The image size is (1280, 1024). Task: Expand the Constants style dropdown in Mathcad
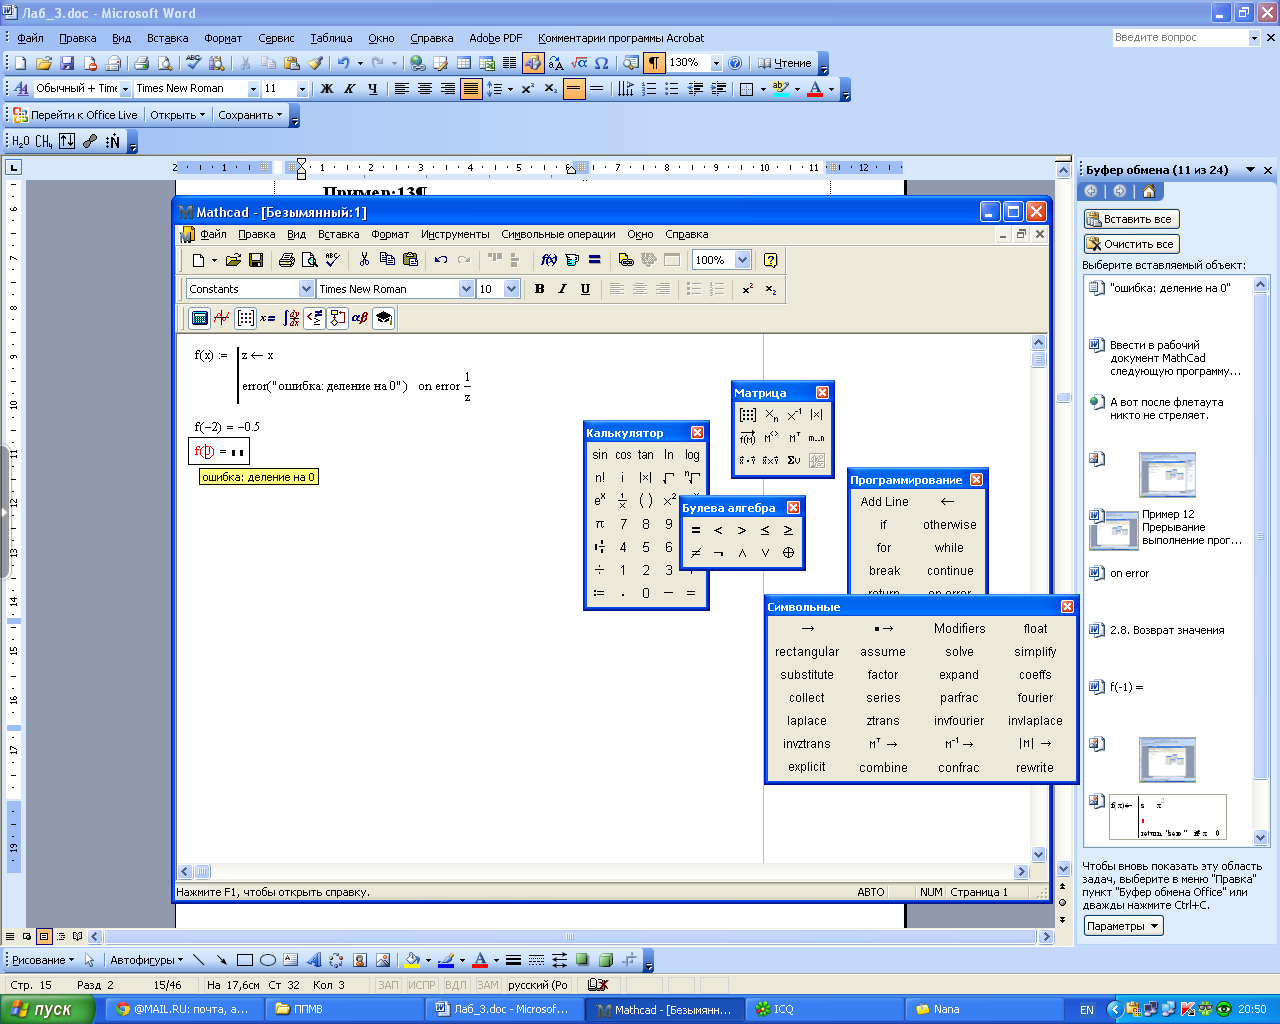coord(306,289)
